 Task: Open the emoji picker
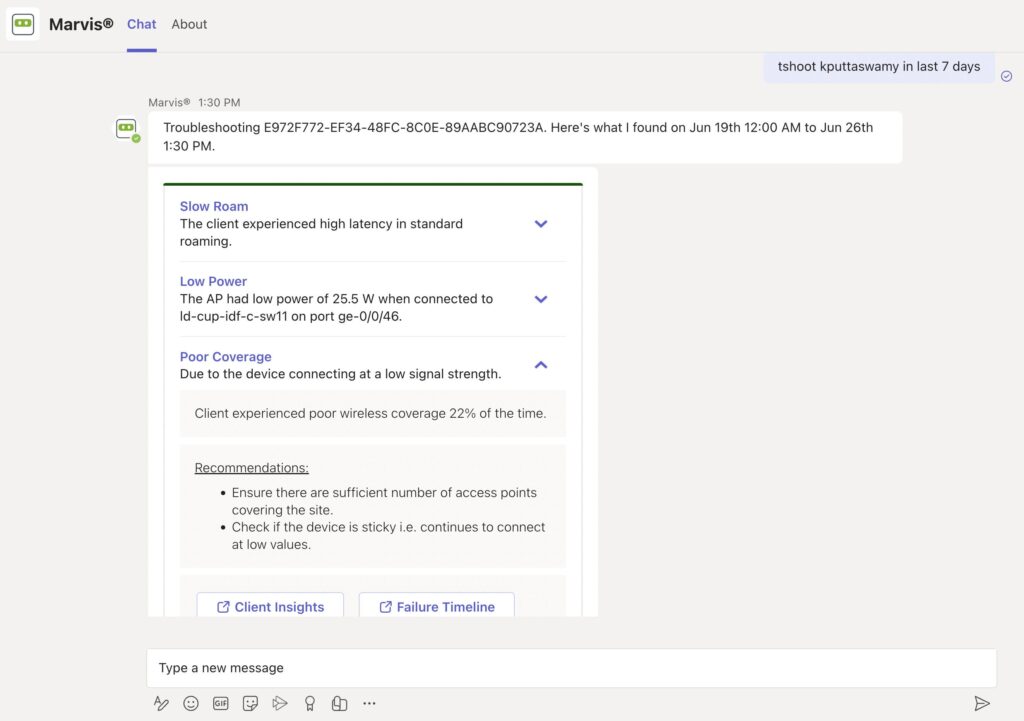pos(191,703)
